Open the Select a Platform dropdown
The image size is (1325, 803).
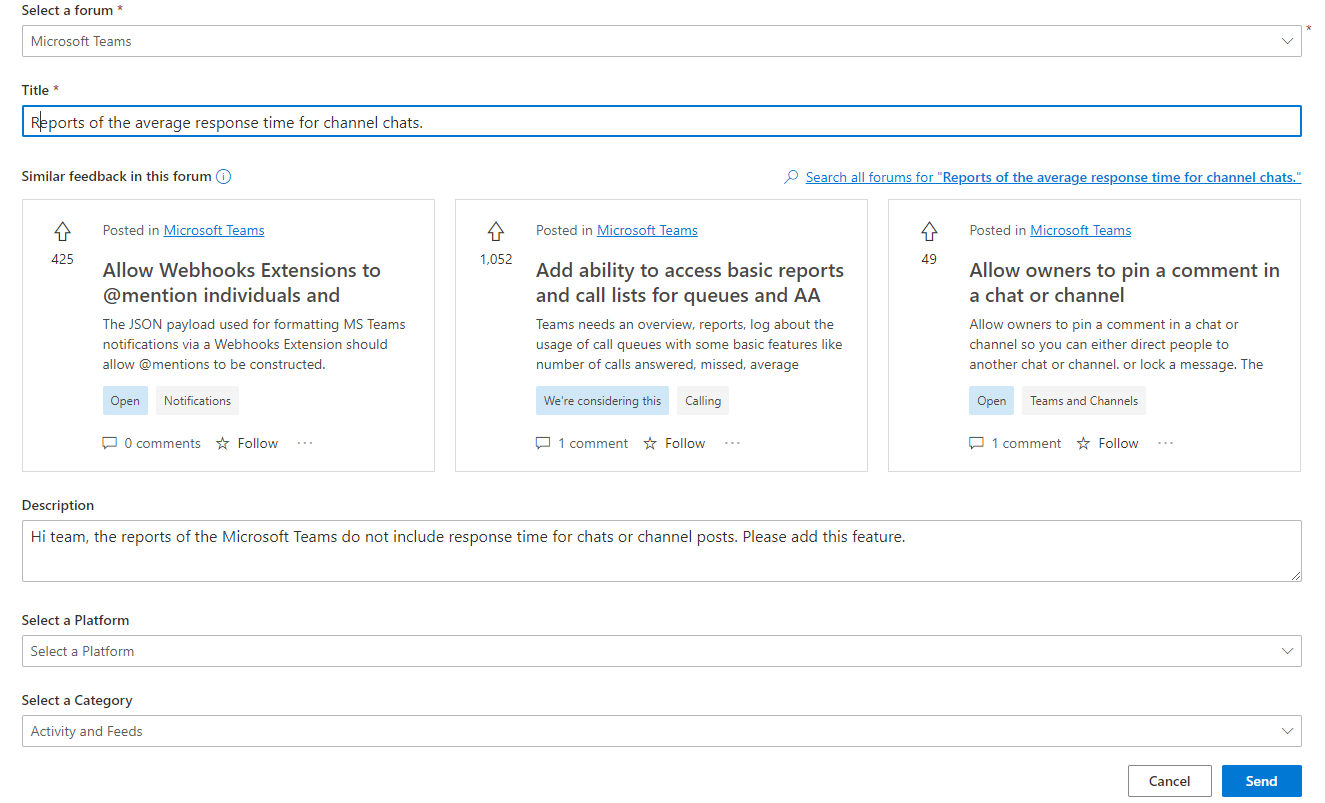pos(662,651)
